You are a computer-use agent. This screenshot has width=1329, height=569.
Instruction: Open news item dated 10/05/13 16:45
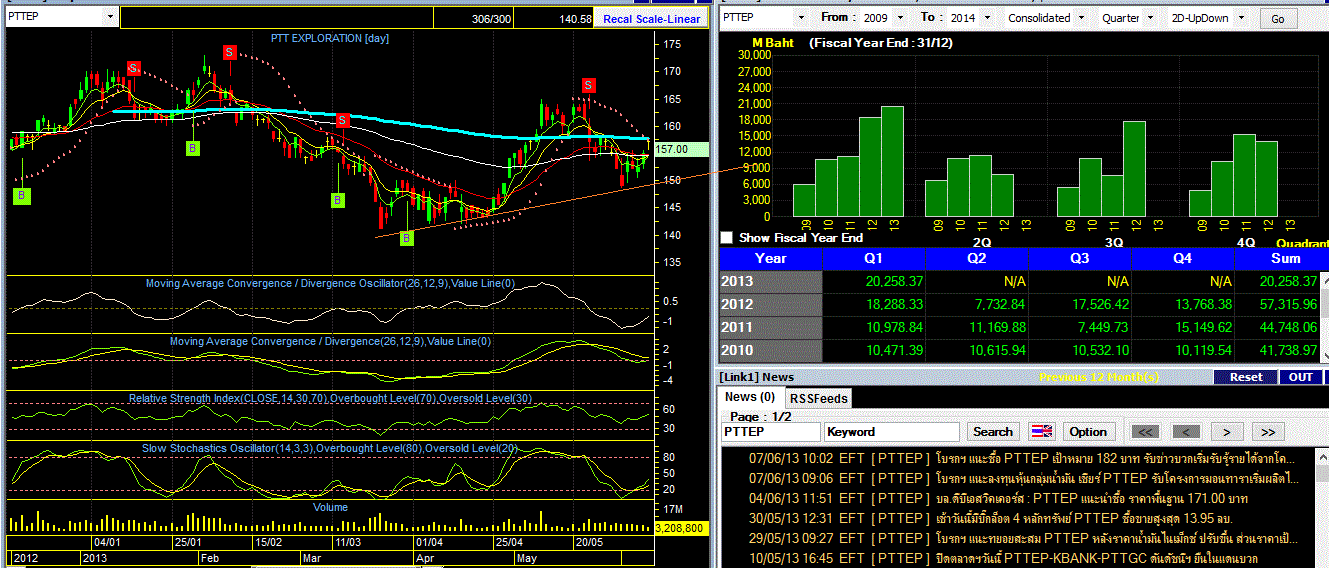[1020, 558]
